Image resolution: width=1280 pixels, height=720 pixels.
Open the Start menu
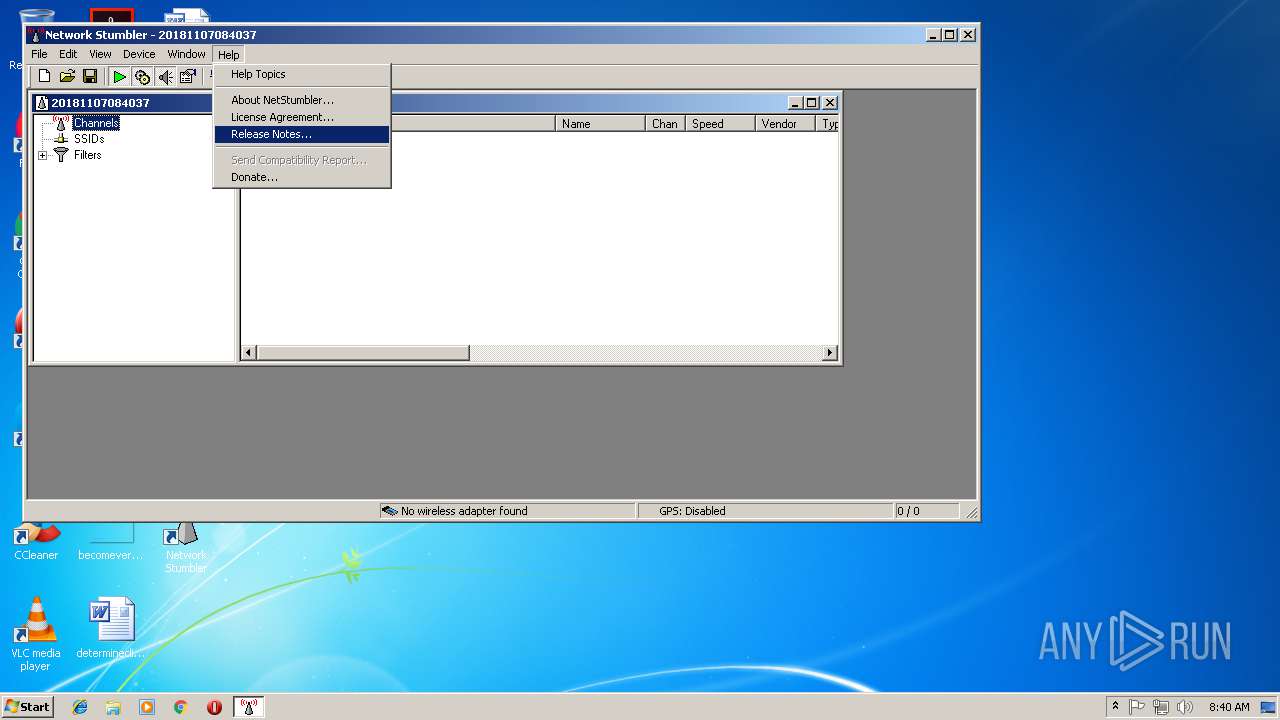(27, 707)
